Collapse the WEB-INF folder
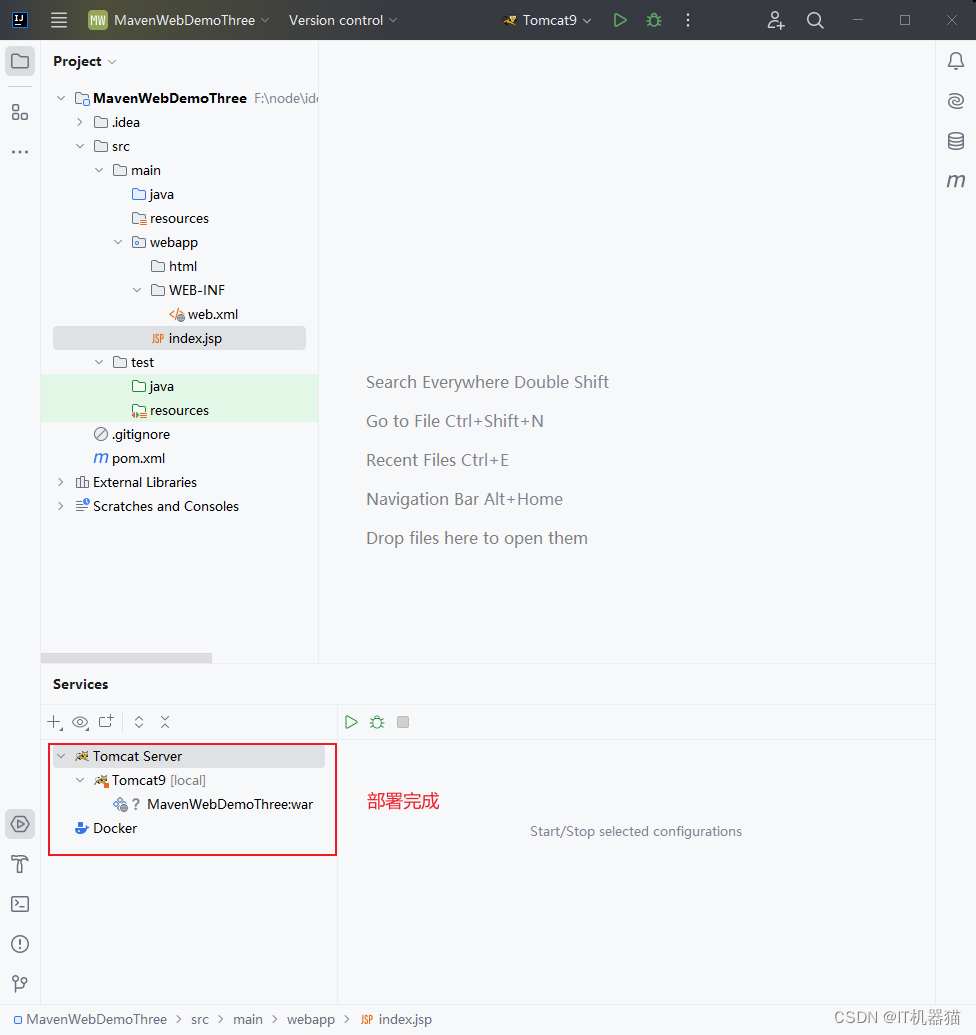This screenshot has height=1035, width=976. click(137, 290)
